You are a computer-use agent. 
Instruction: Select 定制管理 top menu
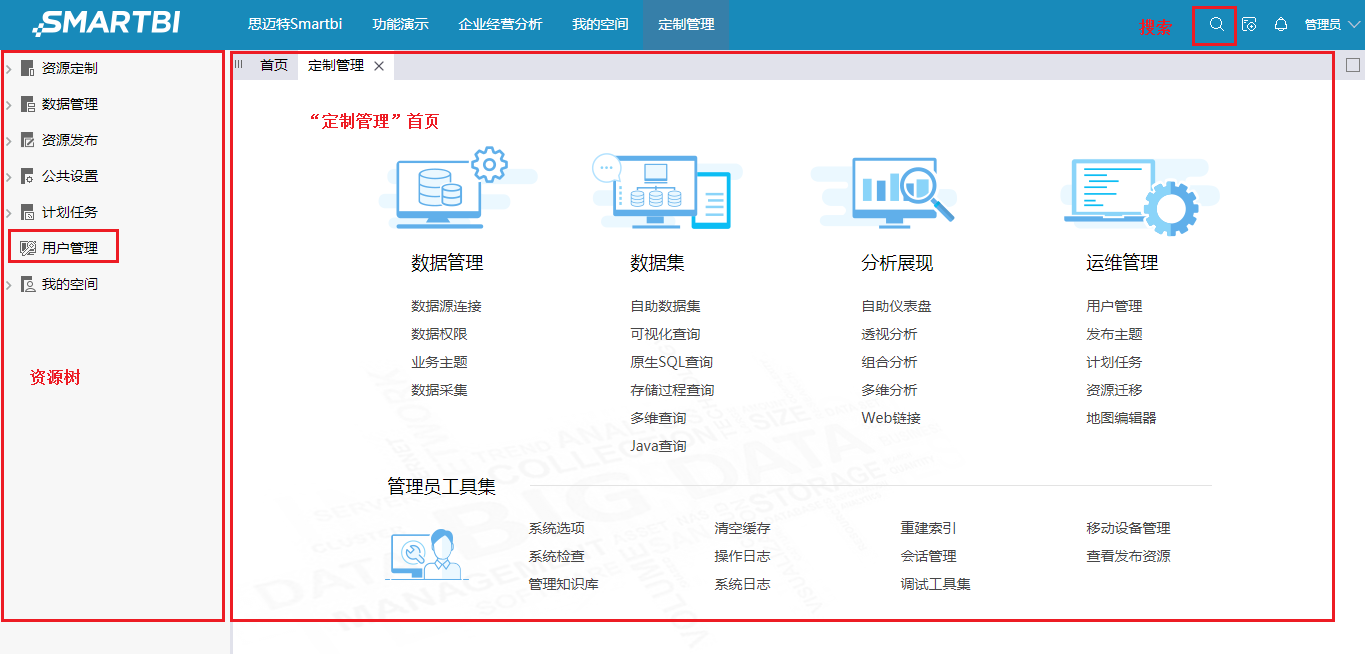(x=686, y=24)
